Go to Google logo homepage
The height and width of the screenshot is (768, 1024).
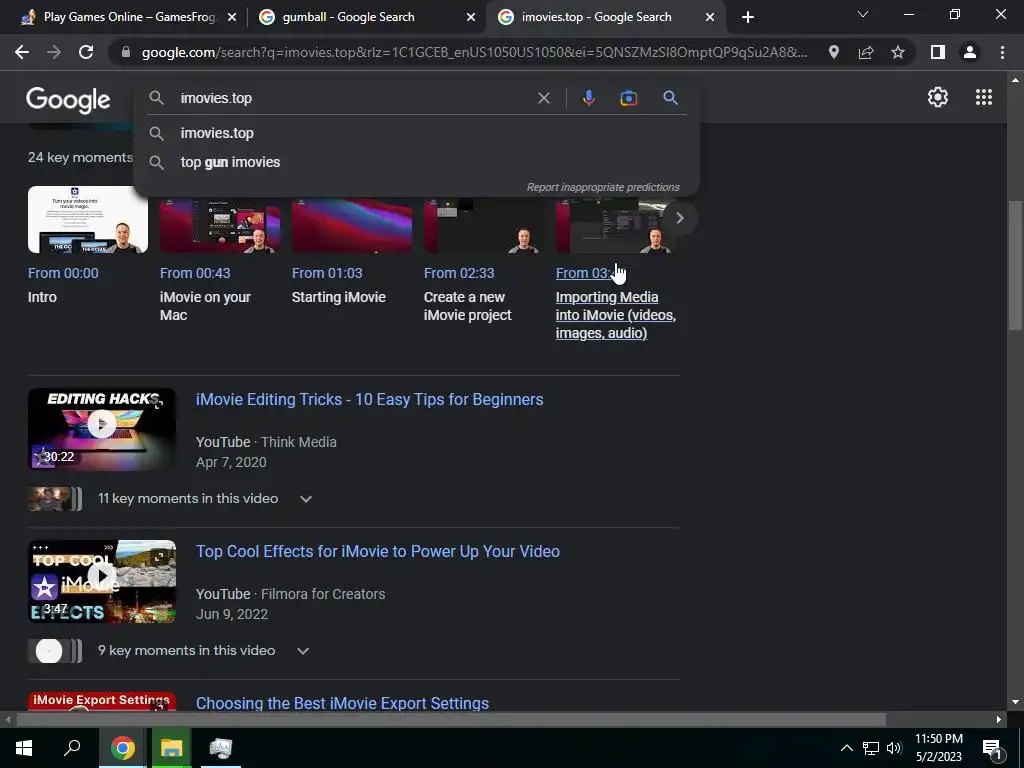tap(68, 99)
